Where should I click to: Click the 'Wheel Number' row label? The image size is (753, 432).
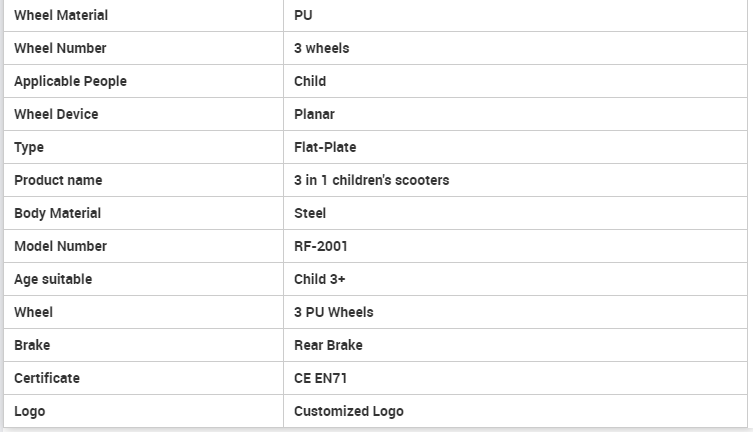click(60, 48)
